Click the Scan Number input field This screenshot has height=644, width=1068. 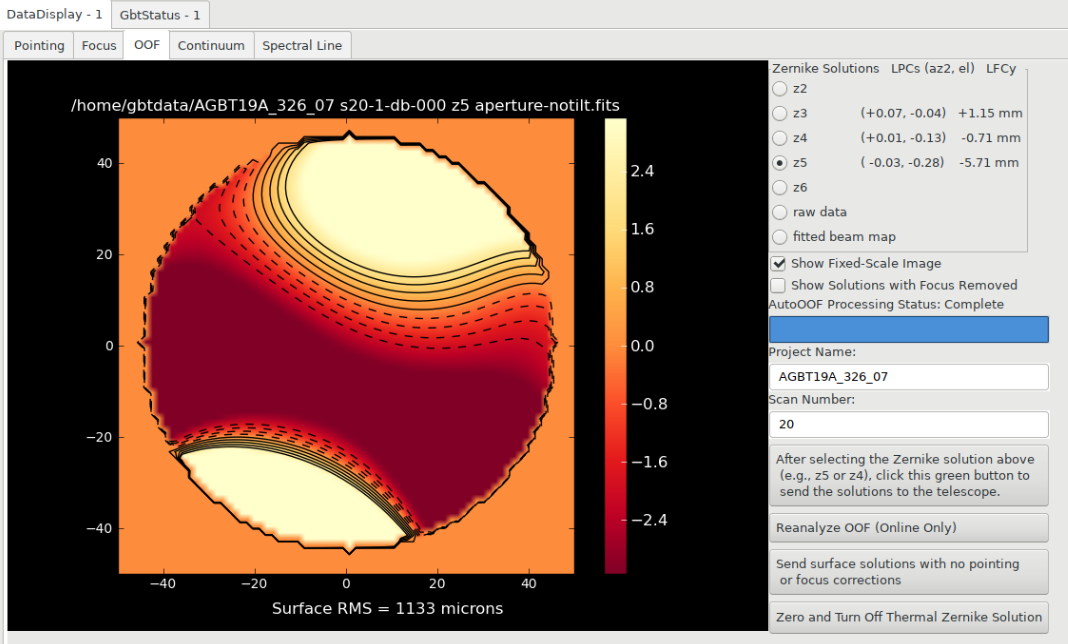tap(909, 425)
